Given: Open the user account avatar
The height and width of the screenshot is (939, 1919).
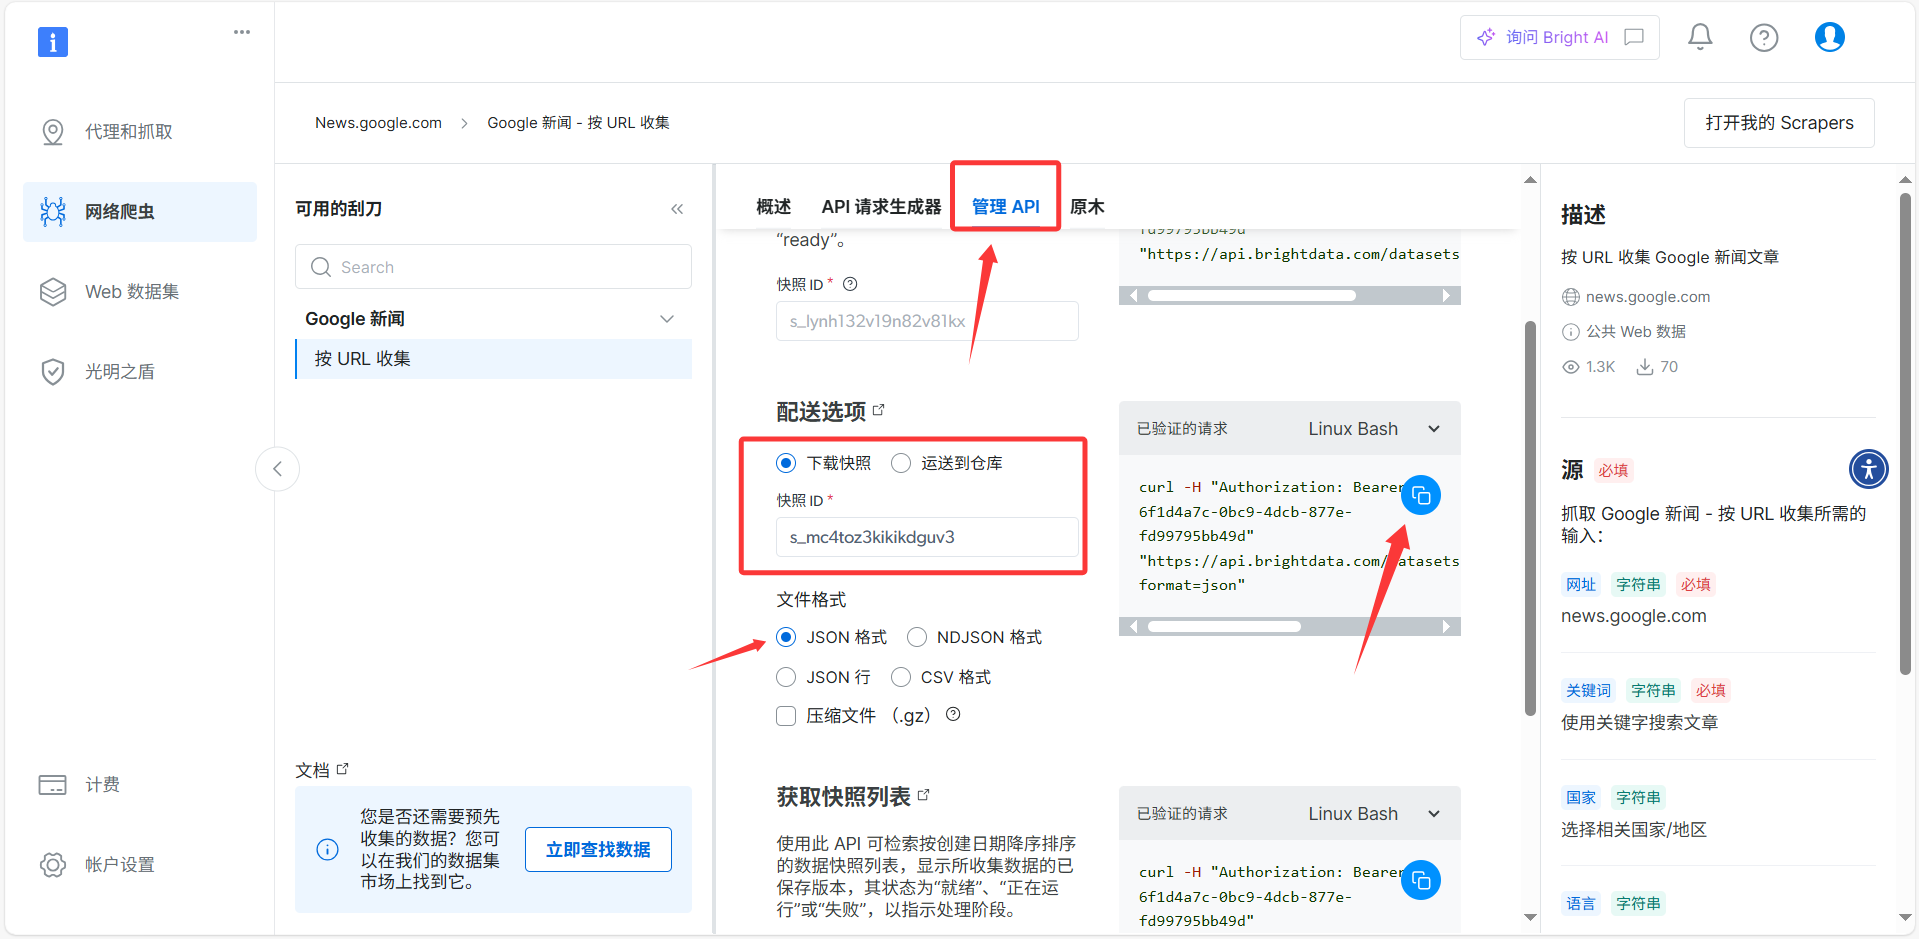Looking at the screenshot, I should click(1830, 37).
